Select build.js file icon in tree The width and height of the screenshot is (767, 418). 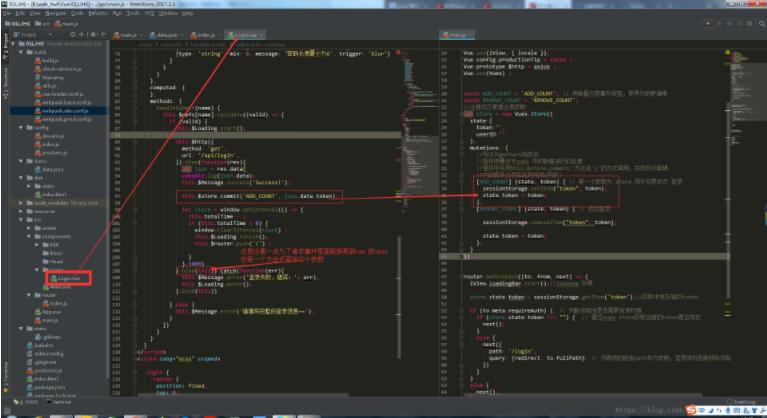tap(38, 61)
